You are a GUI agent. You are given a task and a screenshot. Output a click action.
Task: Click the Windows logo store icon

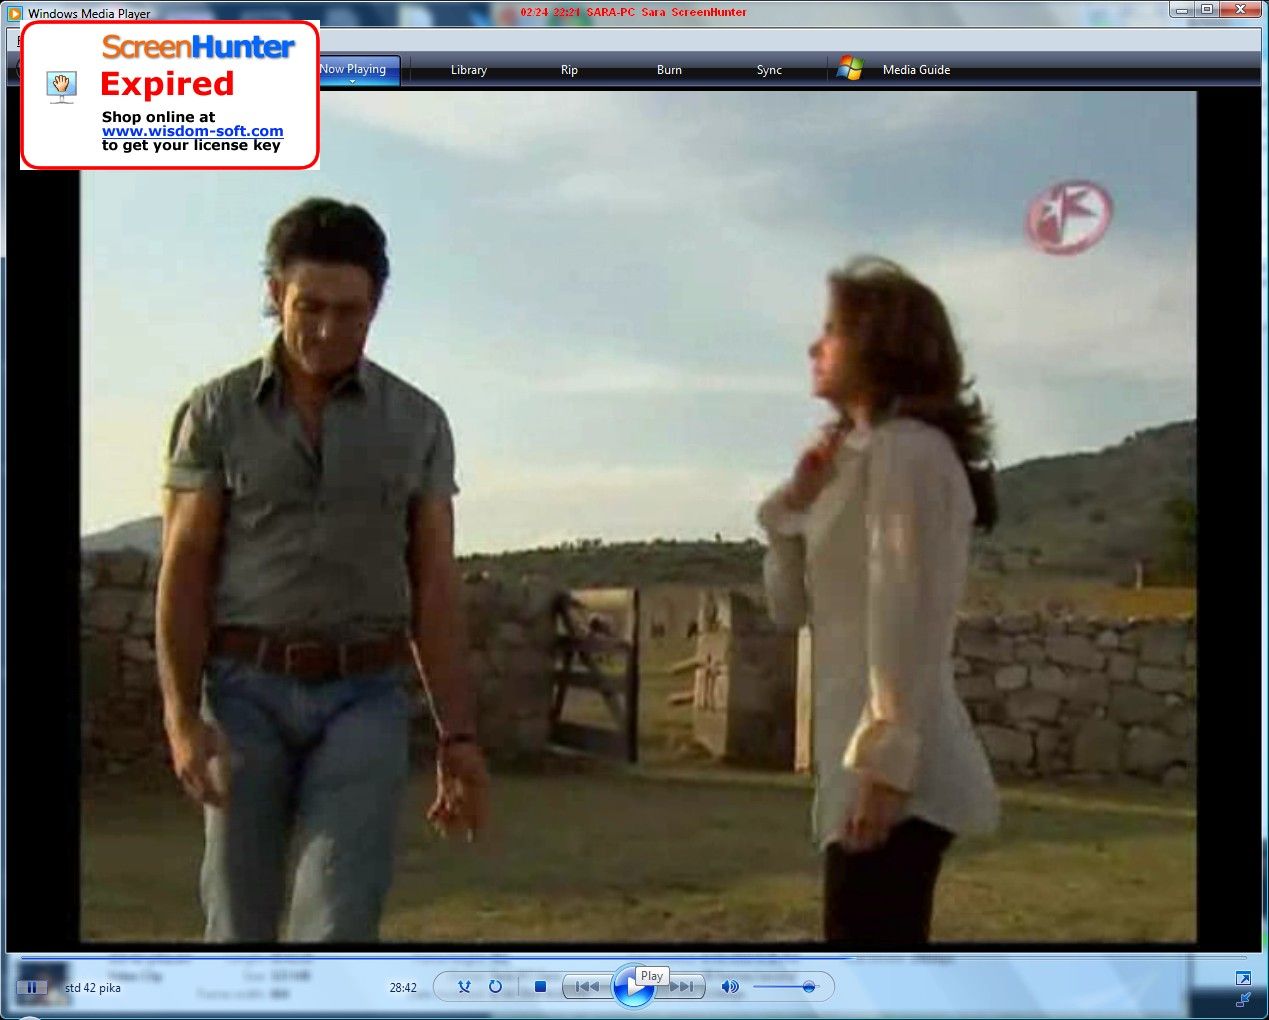tap(850, 69)
